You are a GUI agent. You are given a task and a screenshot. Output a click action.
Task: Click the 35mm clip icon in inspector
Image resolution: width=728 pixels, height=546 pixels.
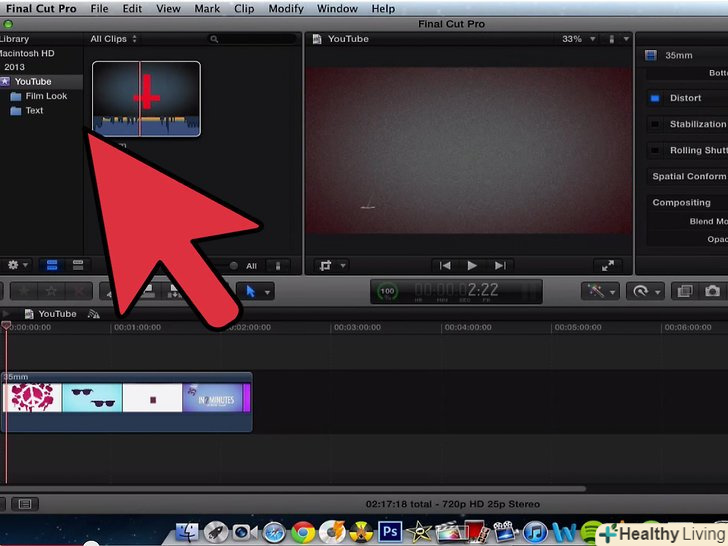tap(651, 56)
